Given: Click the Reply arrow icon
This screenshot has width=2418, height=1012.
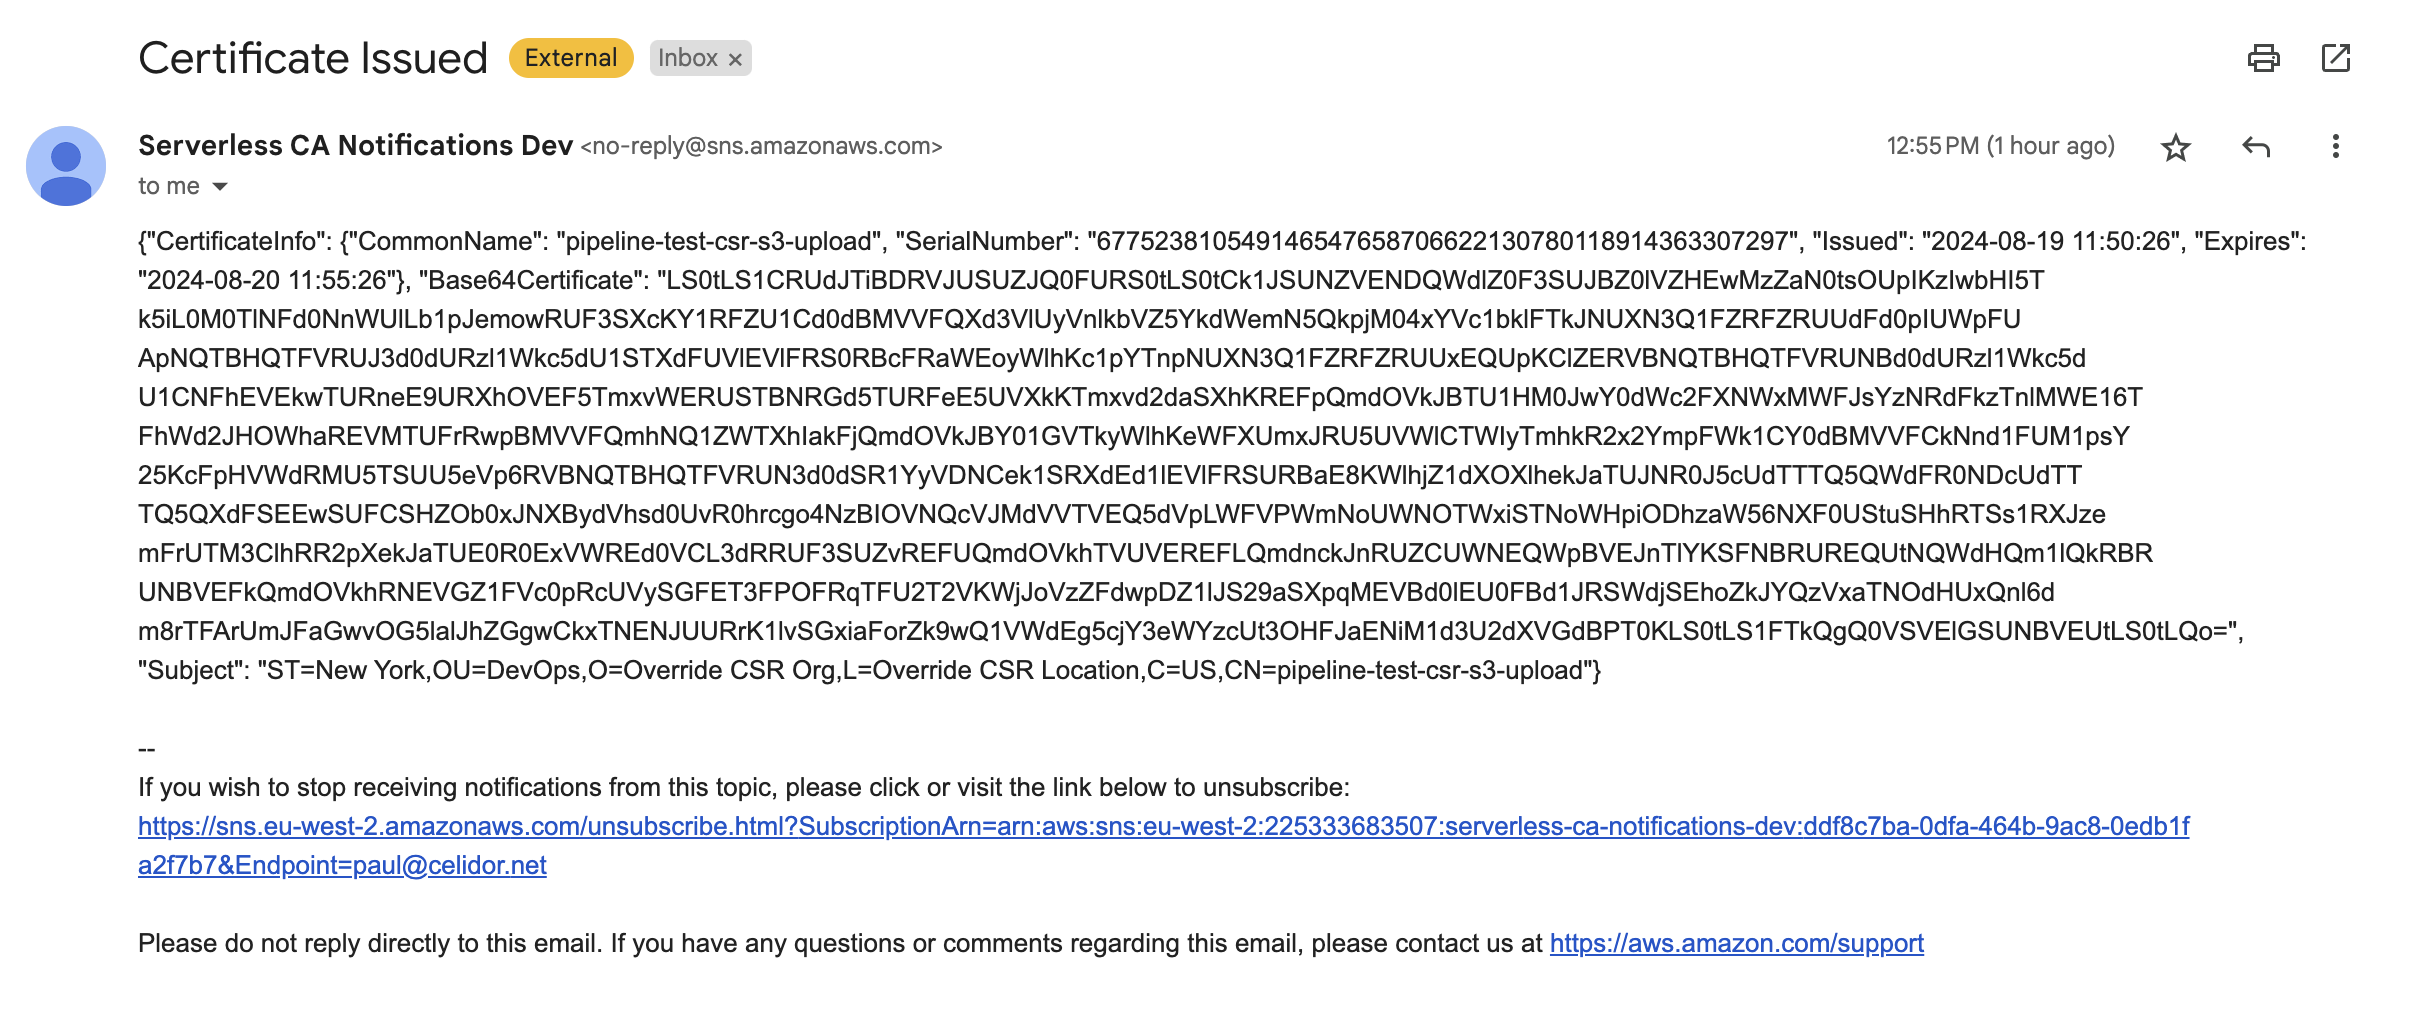Looking at the screenshot, I should pyautogui.click(x=2256, y=147).
